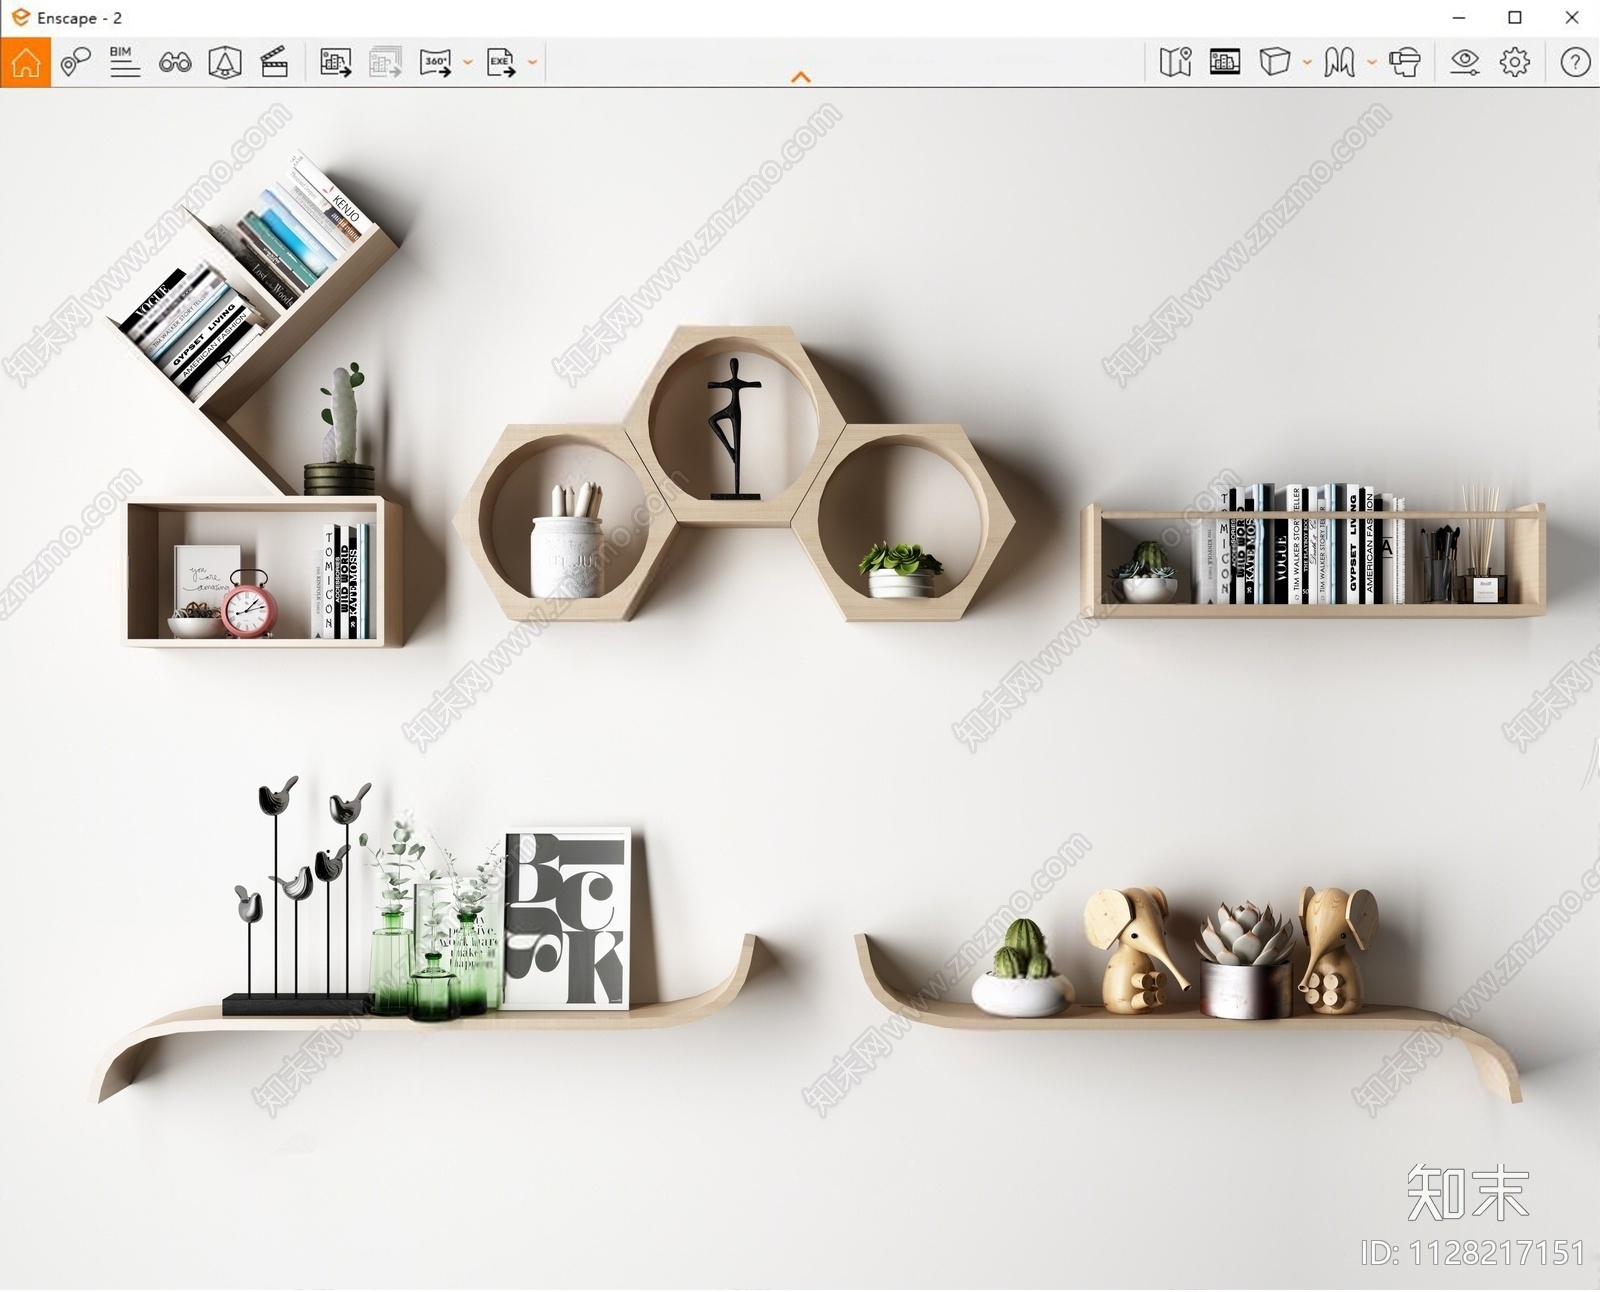Enable the VR headset mode
This screenshot has width=1600, height=1292.
click(1405, 62)
